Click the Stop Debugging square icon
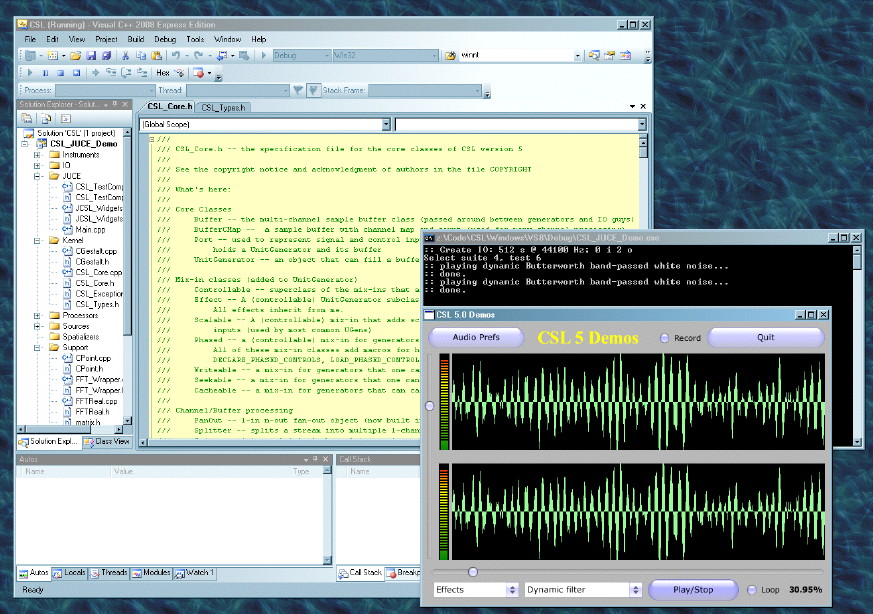 click(x=61, y=73)
